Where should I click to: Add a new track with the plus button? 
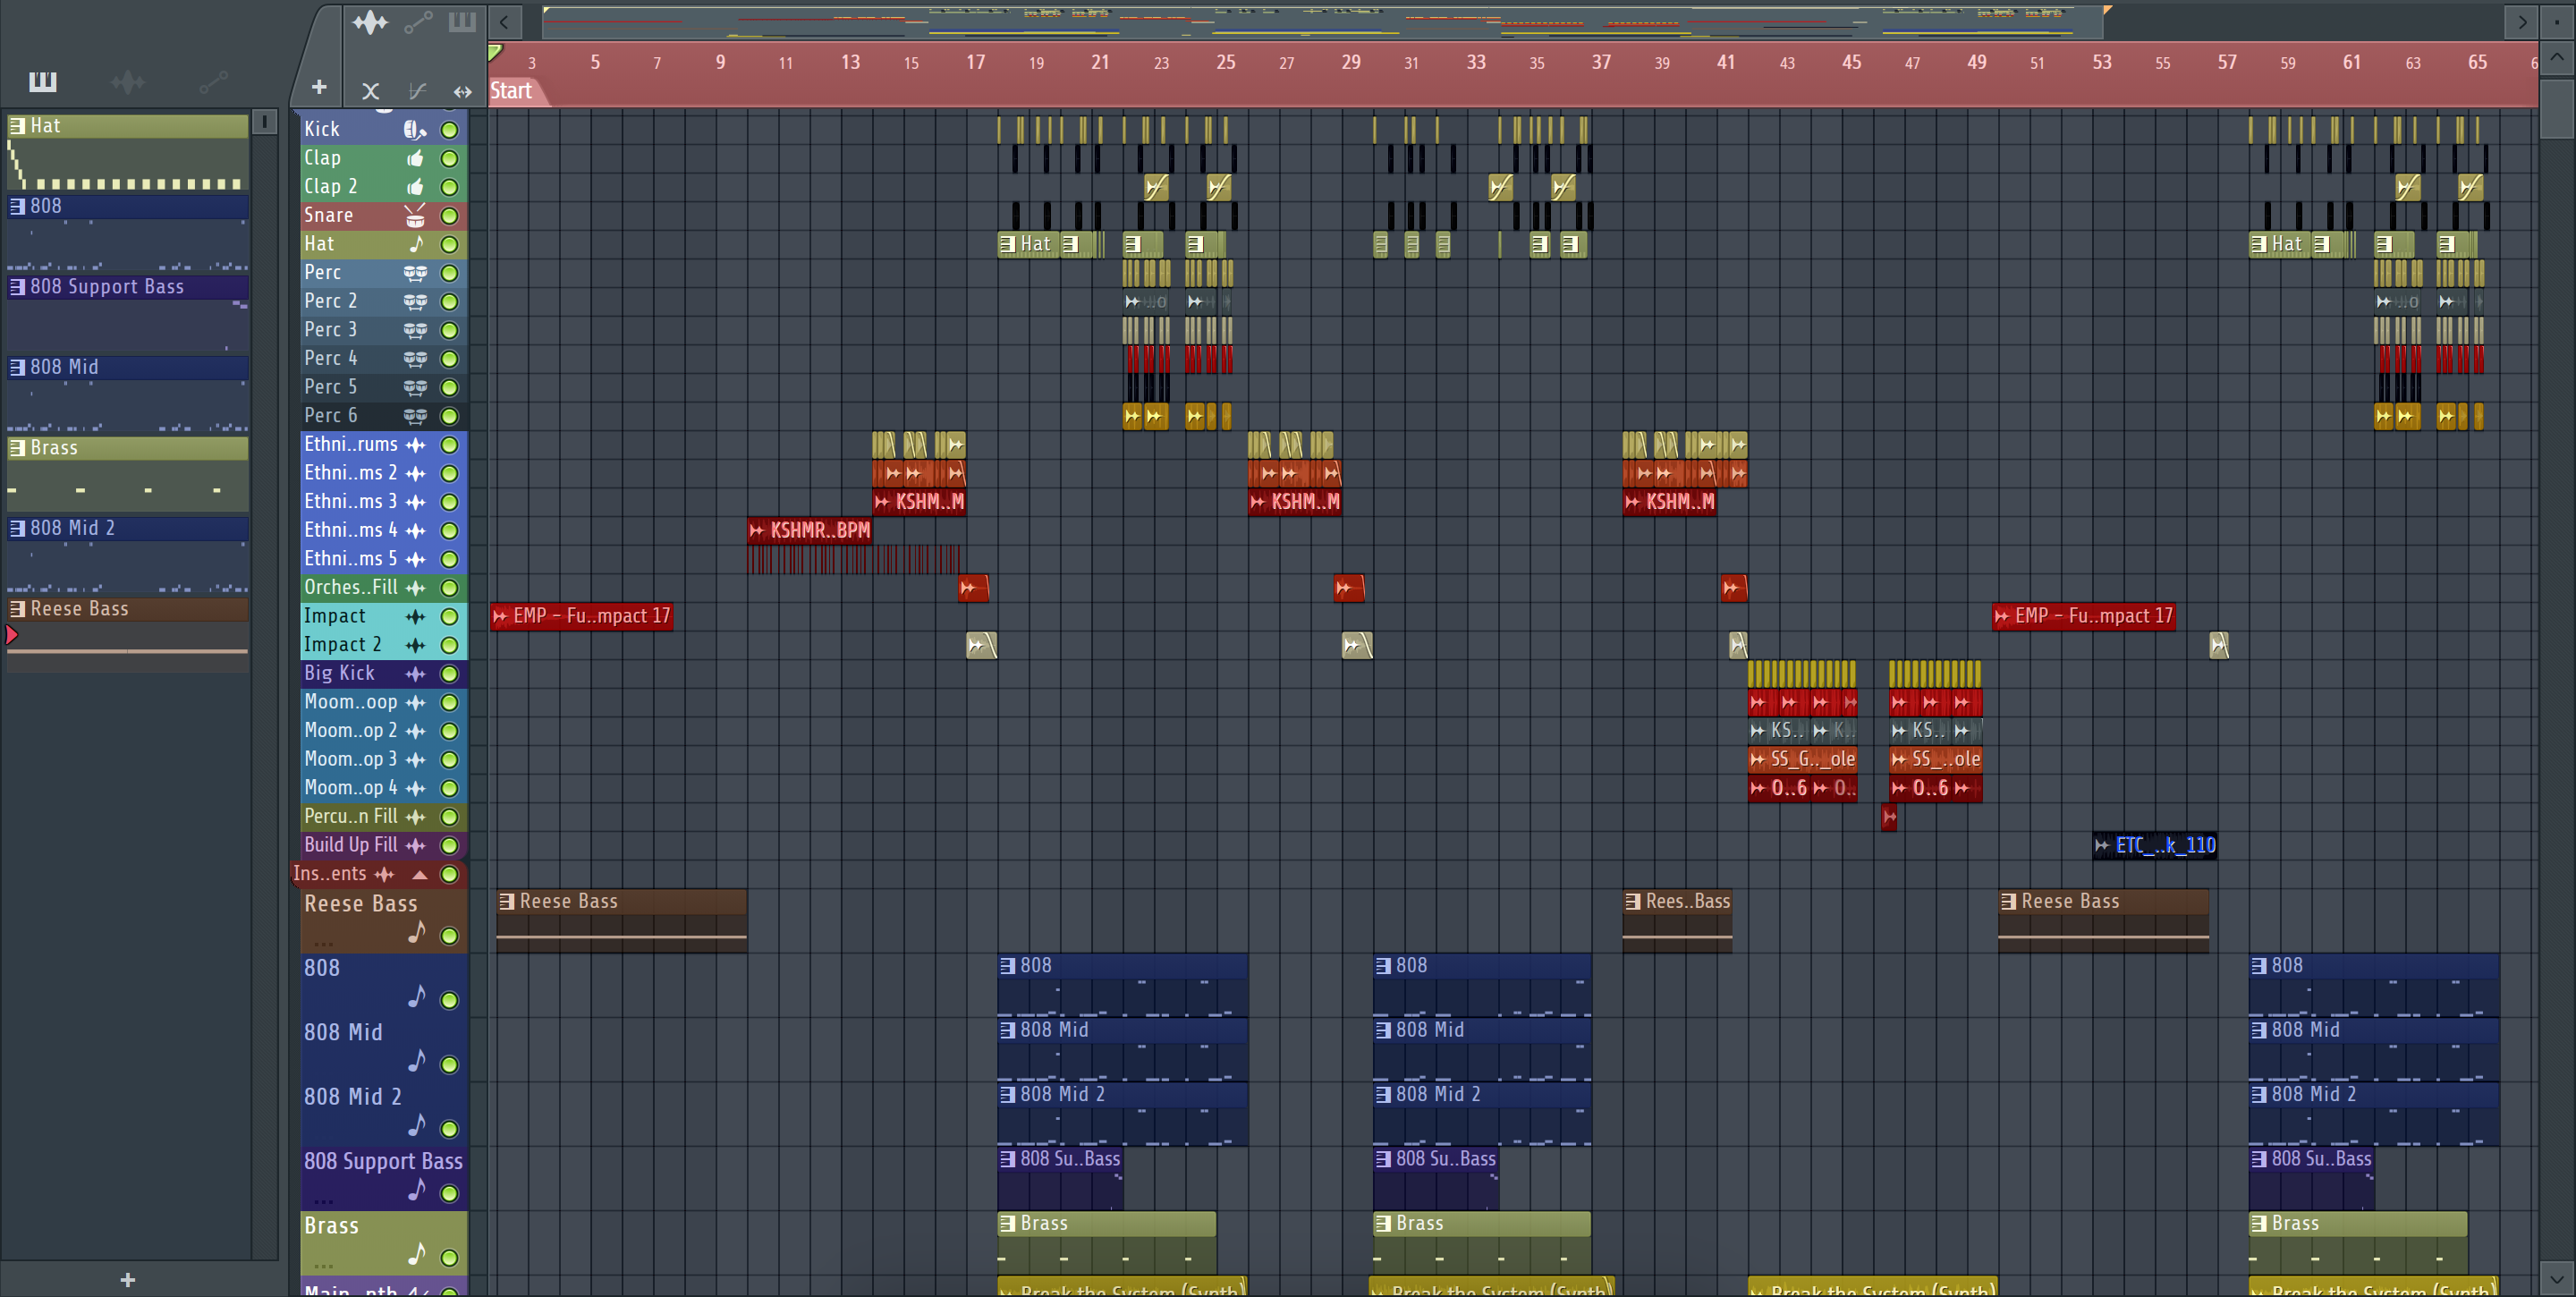pyautogui.click(x=319, y=88)
